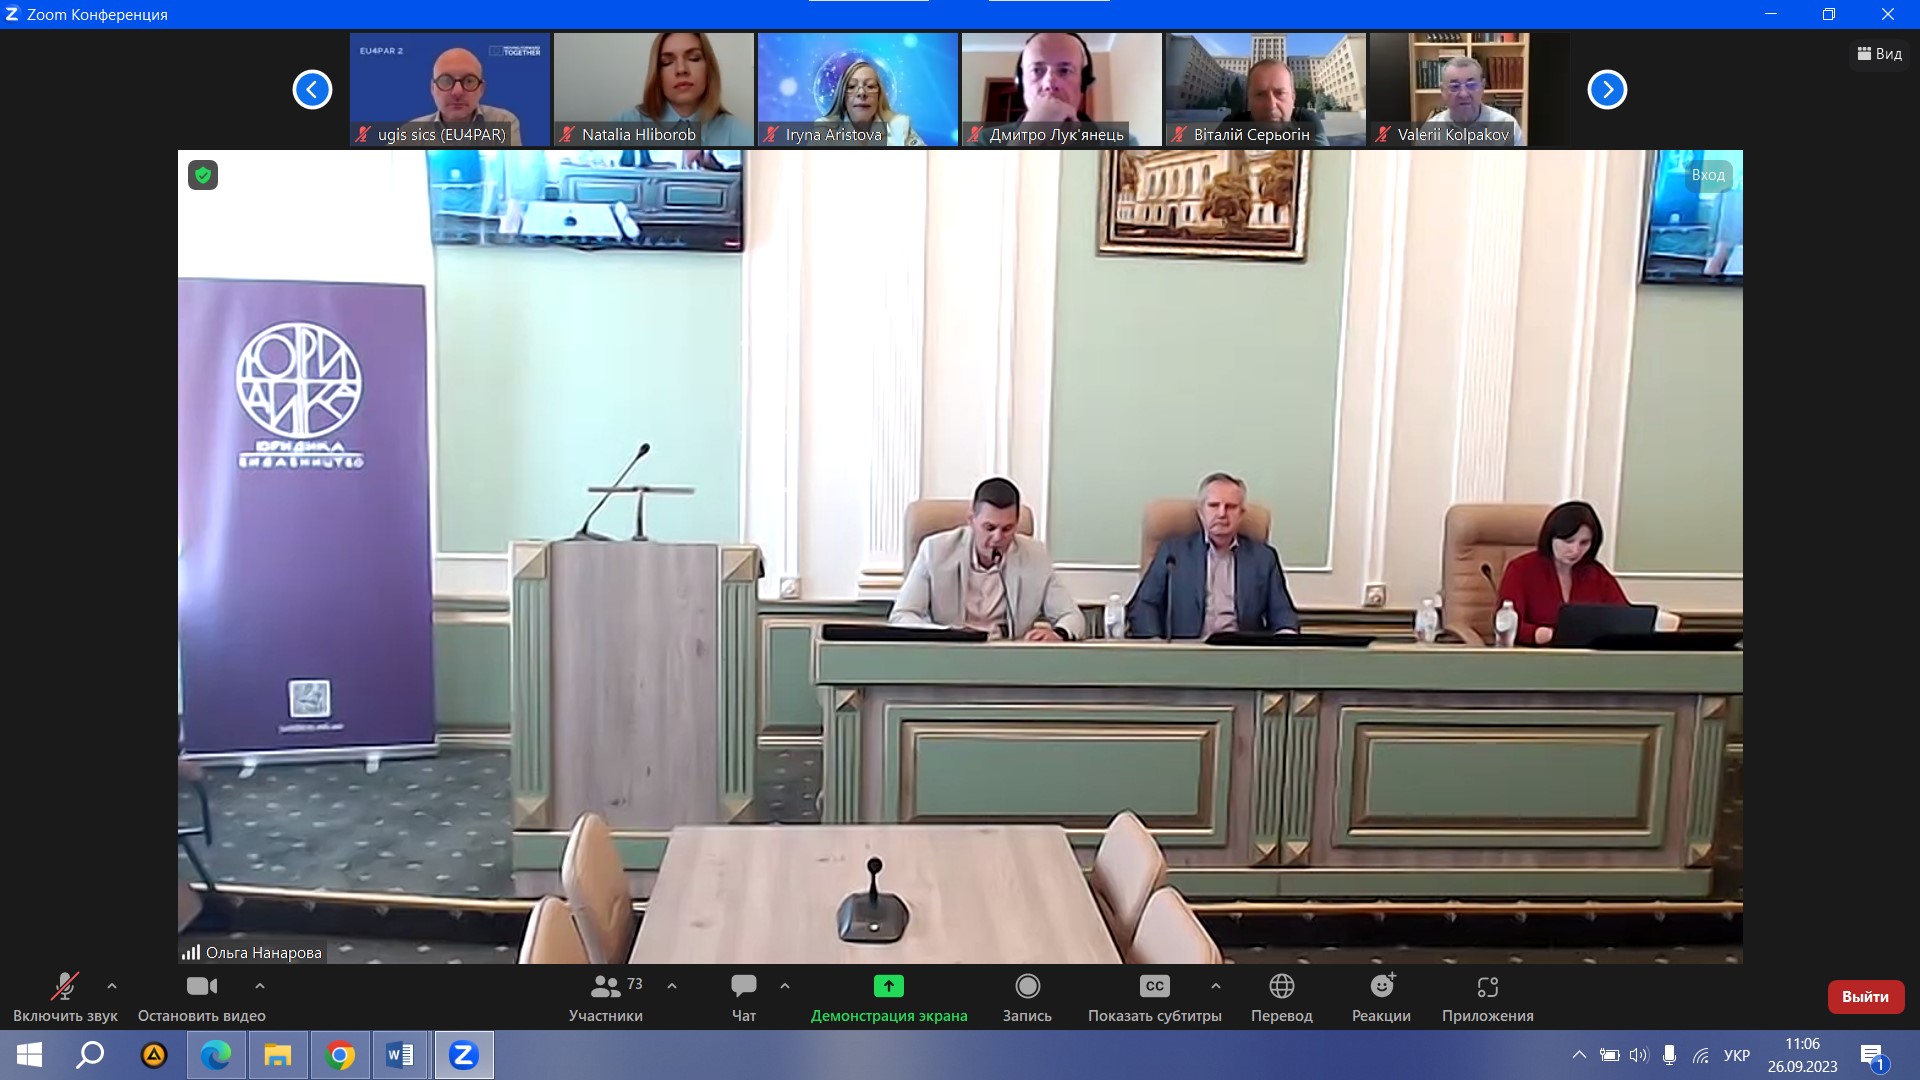
Task: Start recording with the Запись button
Action: 1027,998
